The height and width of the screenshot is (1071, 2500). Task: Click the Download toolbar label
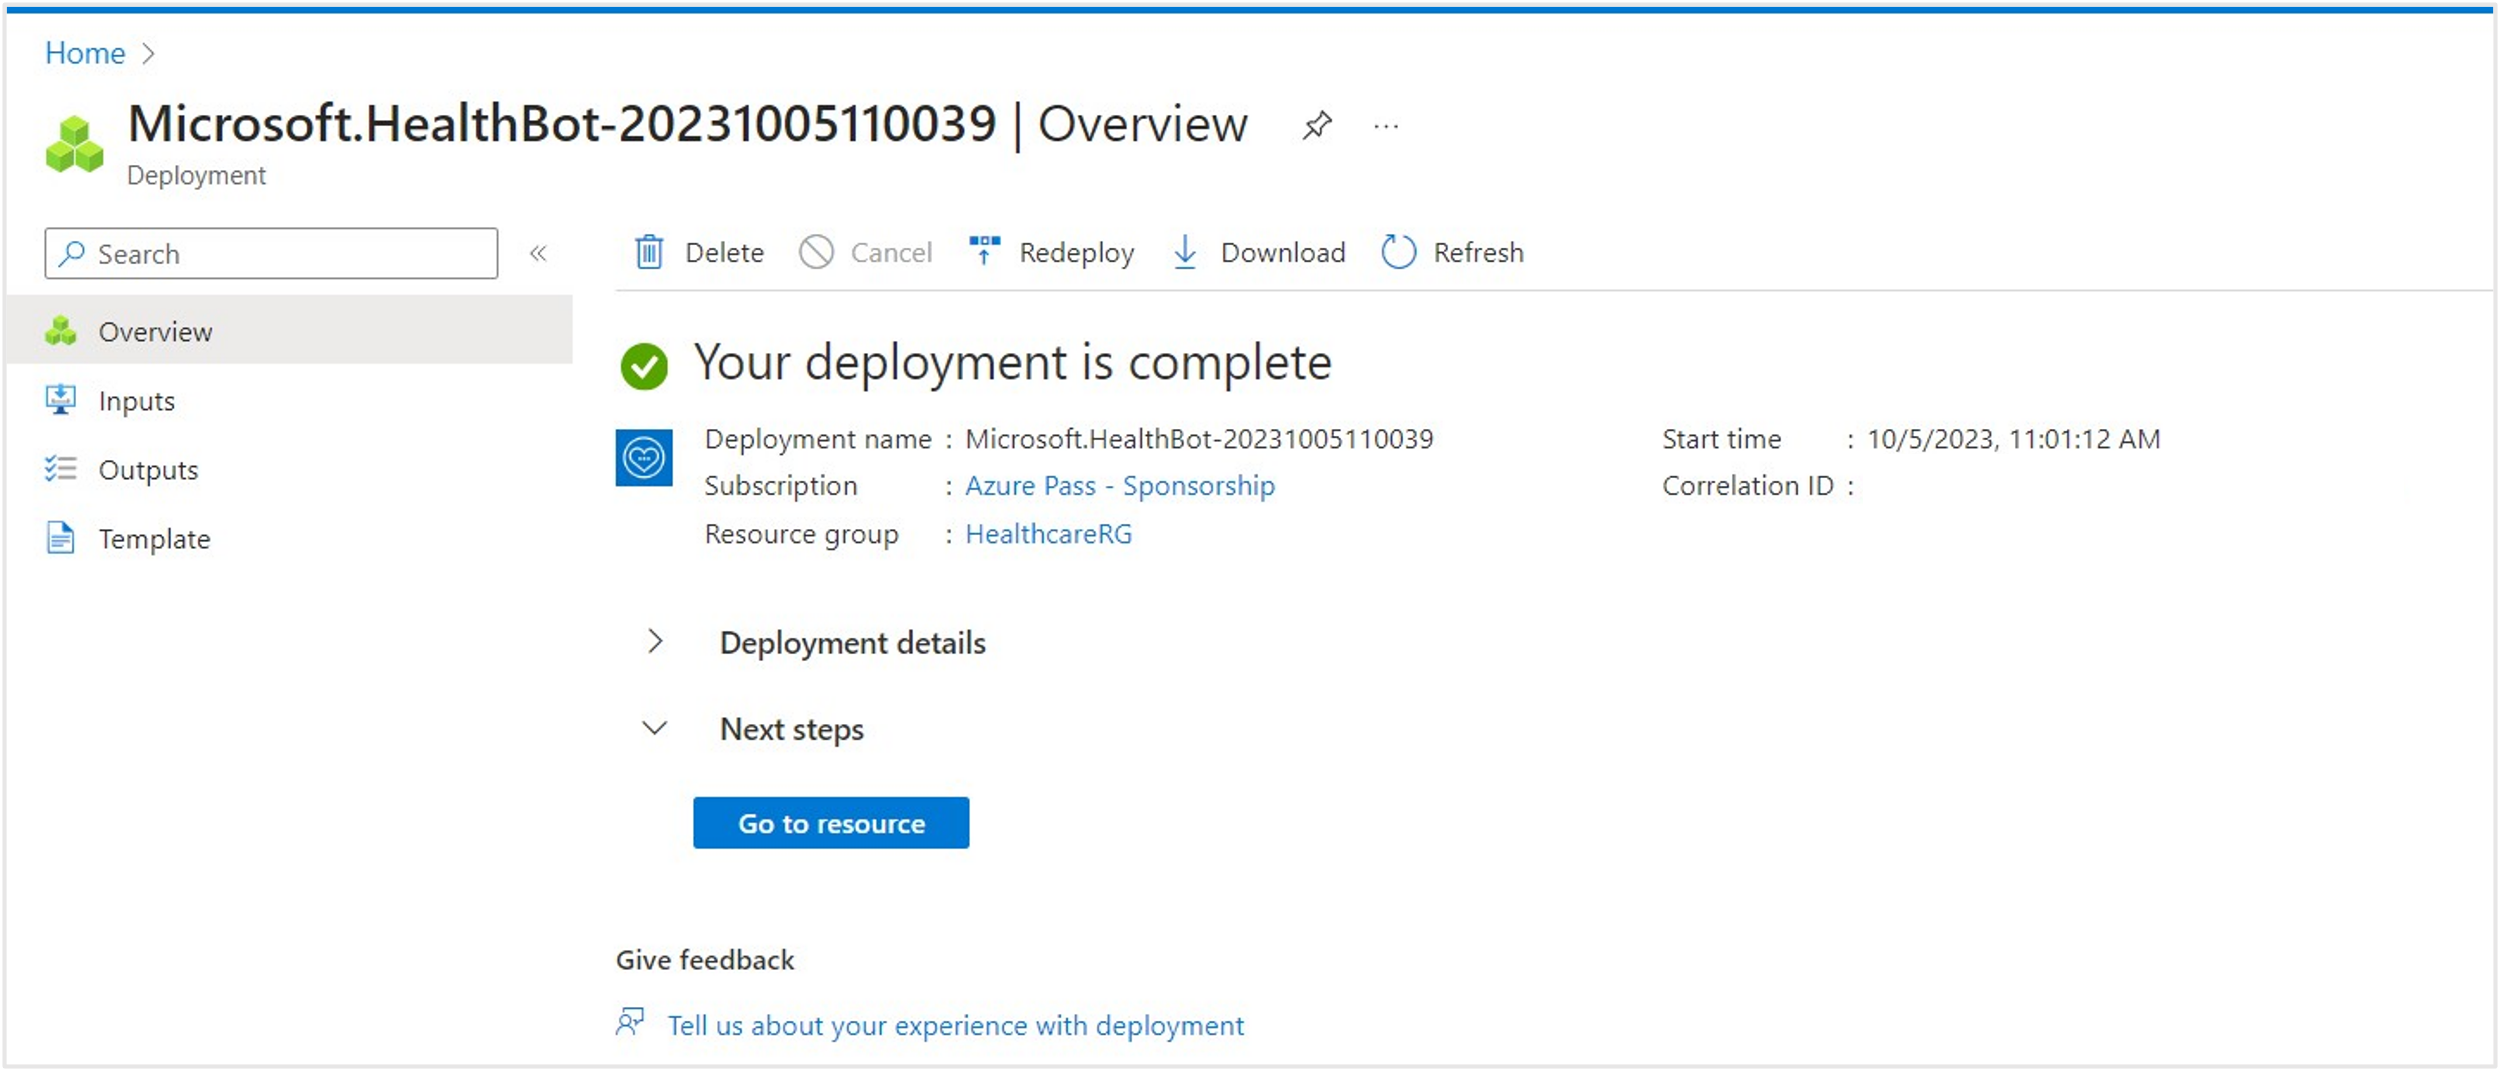(x=1283, y=253)
